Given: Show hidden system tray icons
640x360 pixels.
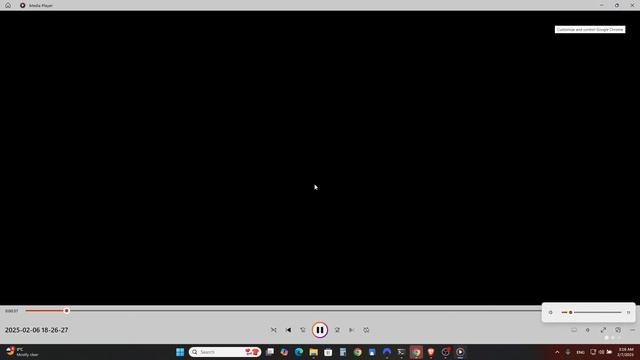Looking at the screenshot, I should [x=557, y=352].
